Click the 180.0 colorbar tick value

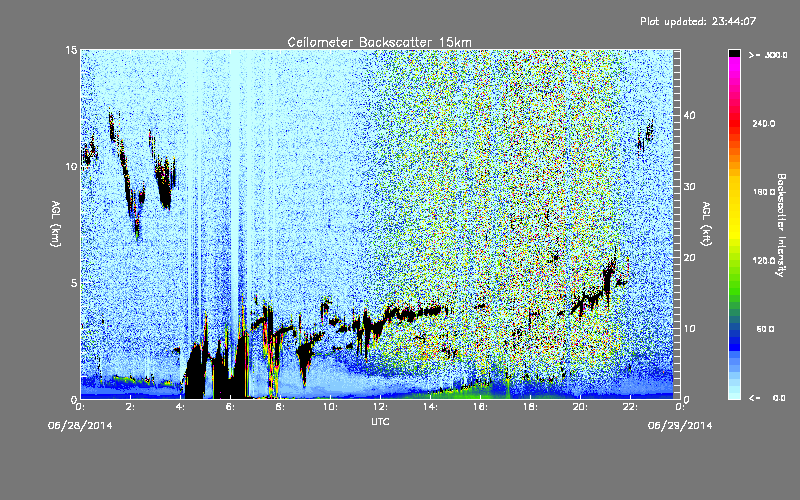(764, 192)
